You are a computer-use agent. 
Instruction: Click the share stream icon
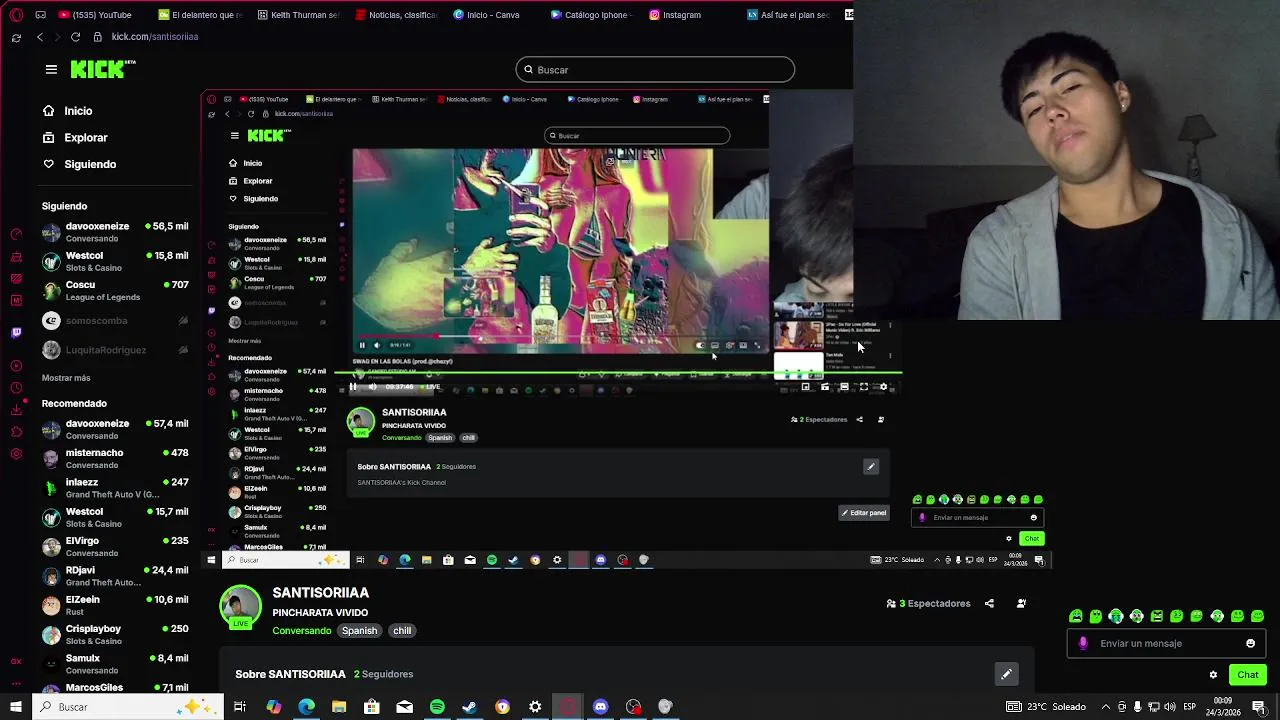(x=989, y=604)
